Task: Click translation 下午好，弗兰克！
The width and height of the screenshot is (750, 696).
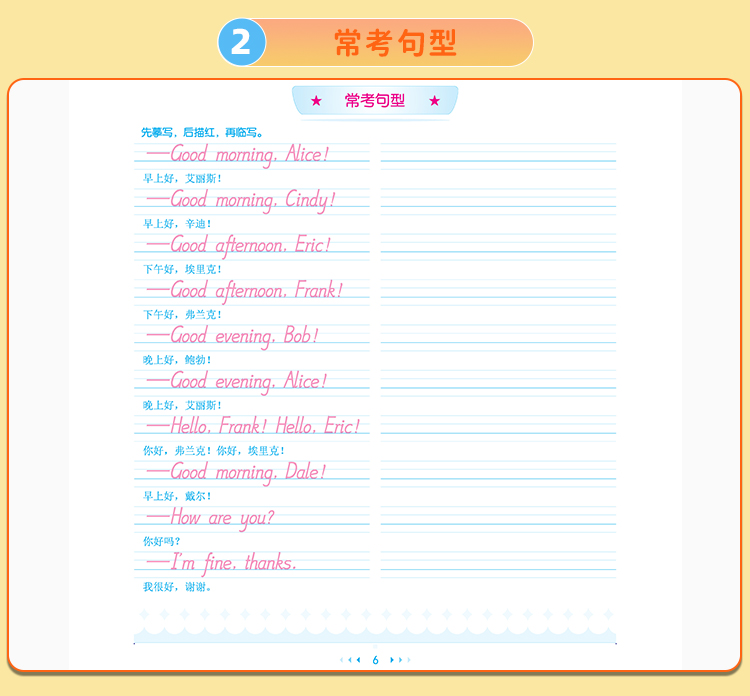Action: 183,315
